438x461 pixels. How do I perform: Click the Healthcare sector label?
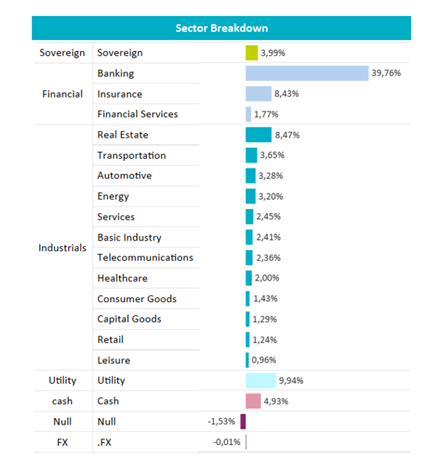[122, 278]
